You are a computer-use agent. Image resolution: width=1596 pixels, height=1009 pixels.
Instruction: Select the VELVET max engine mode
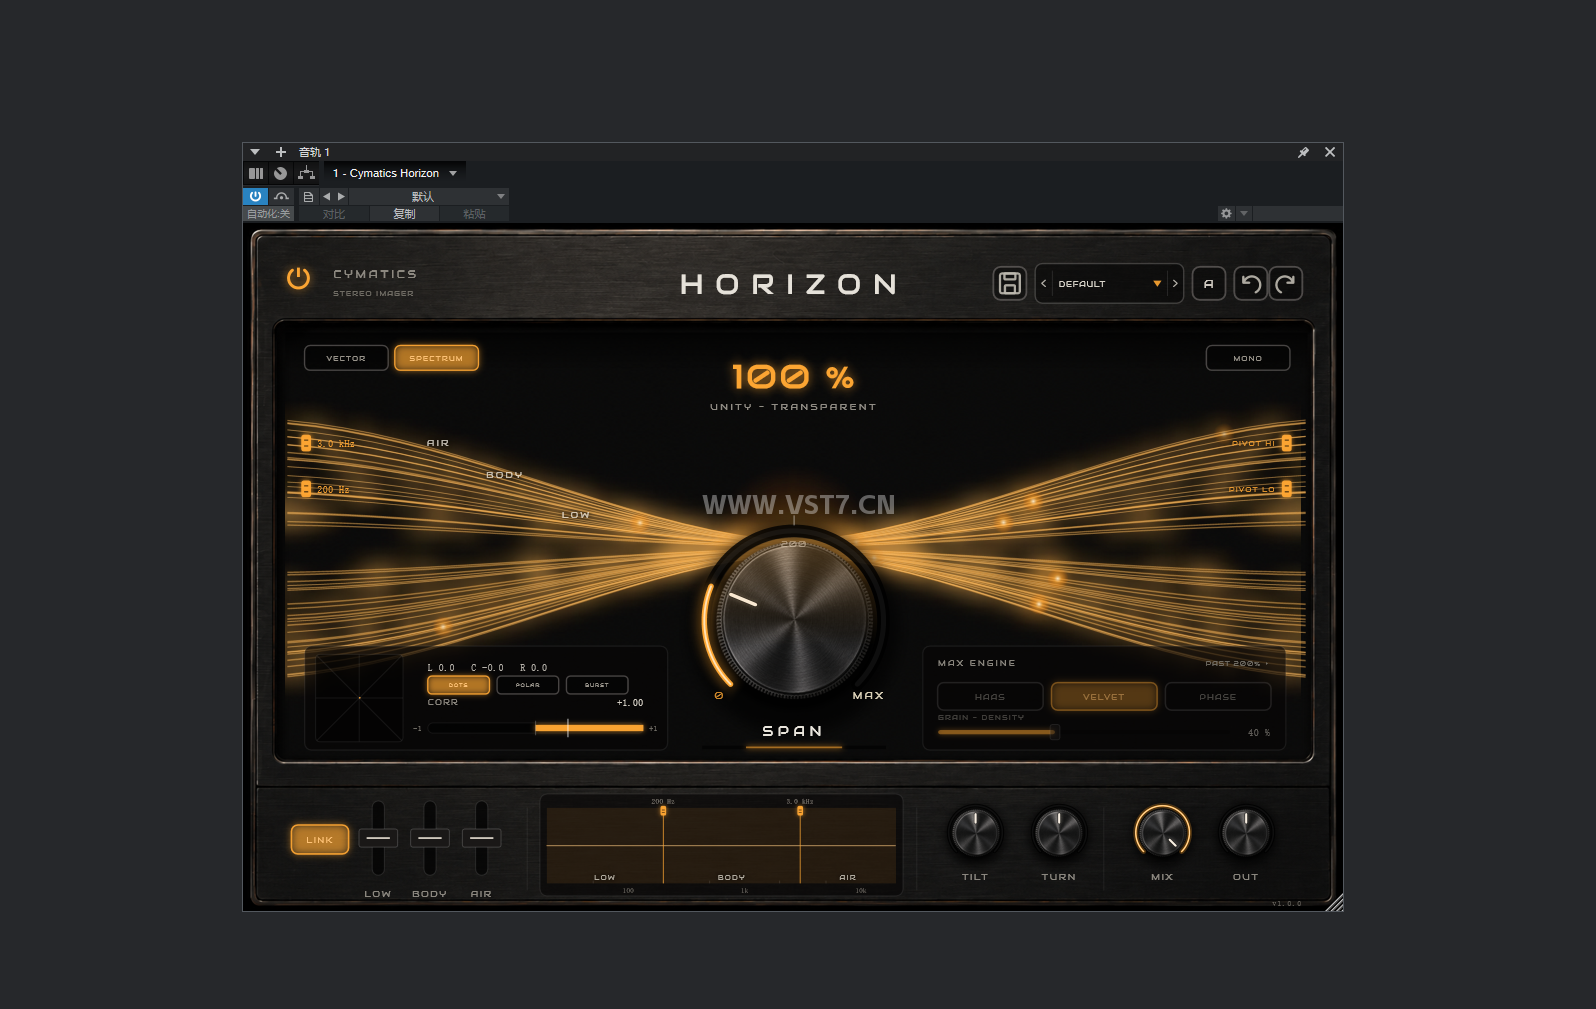(x=1104, y=696)
